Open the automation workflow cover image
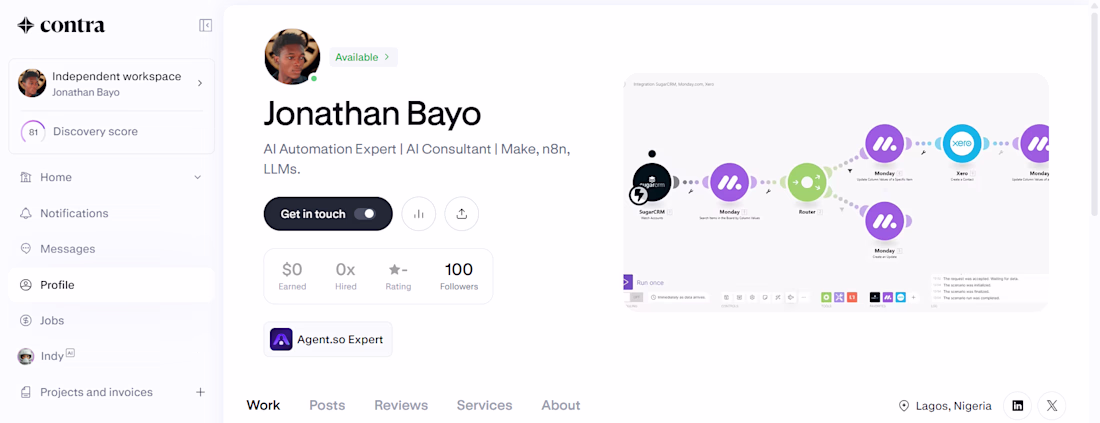 (x=836, y=192)
